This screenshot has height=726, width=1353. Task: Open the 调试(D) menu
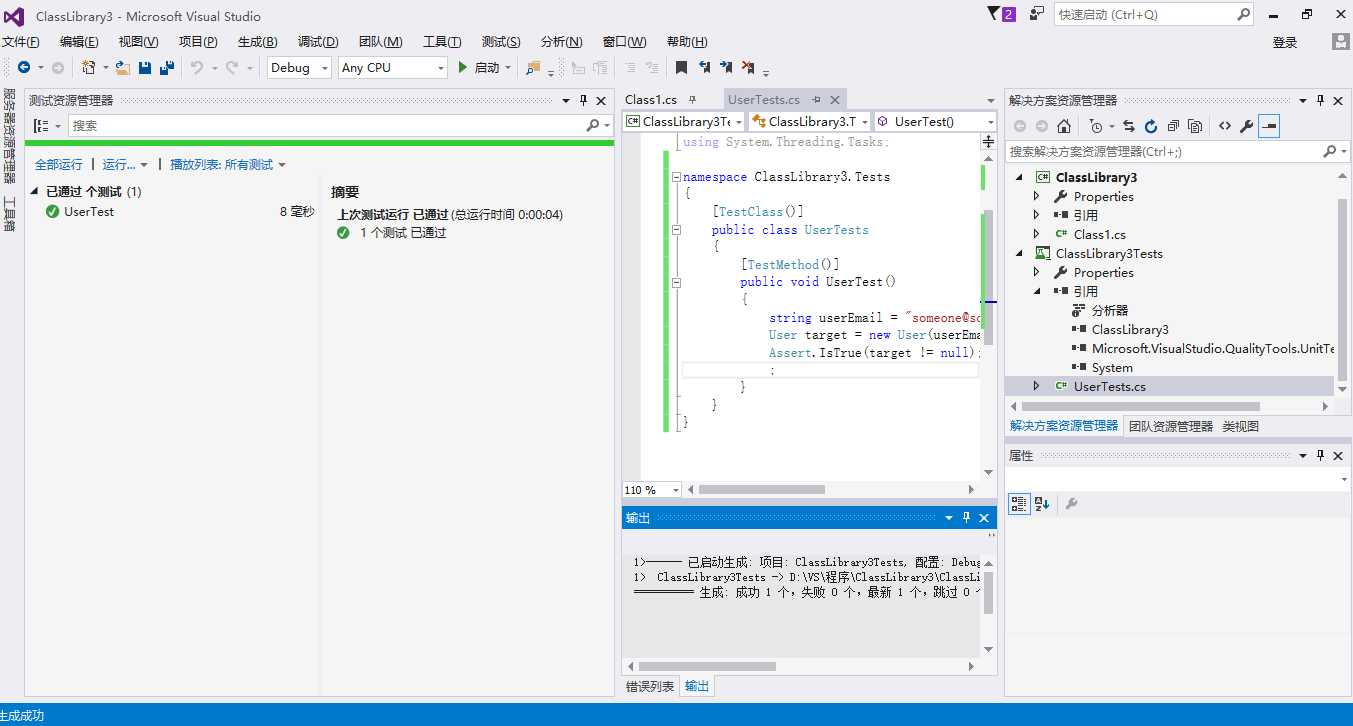(x=318, y=41)
